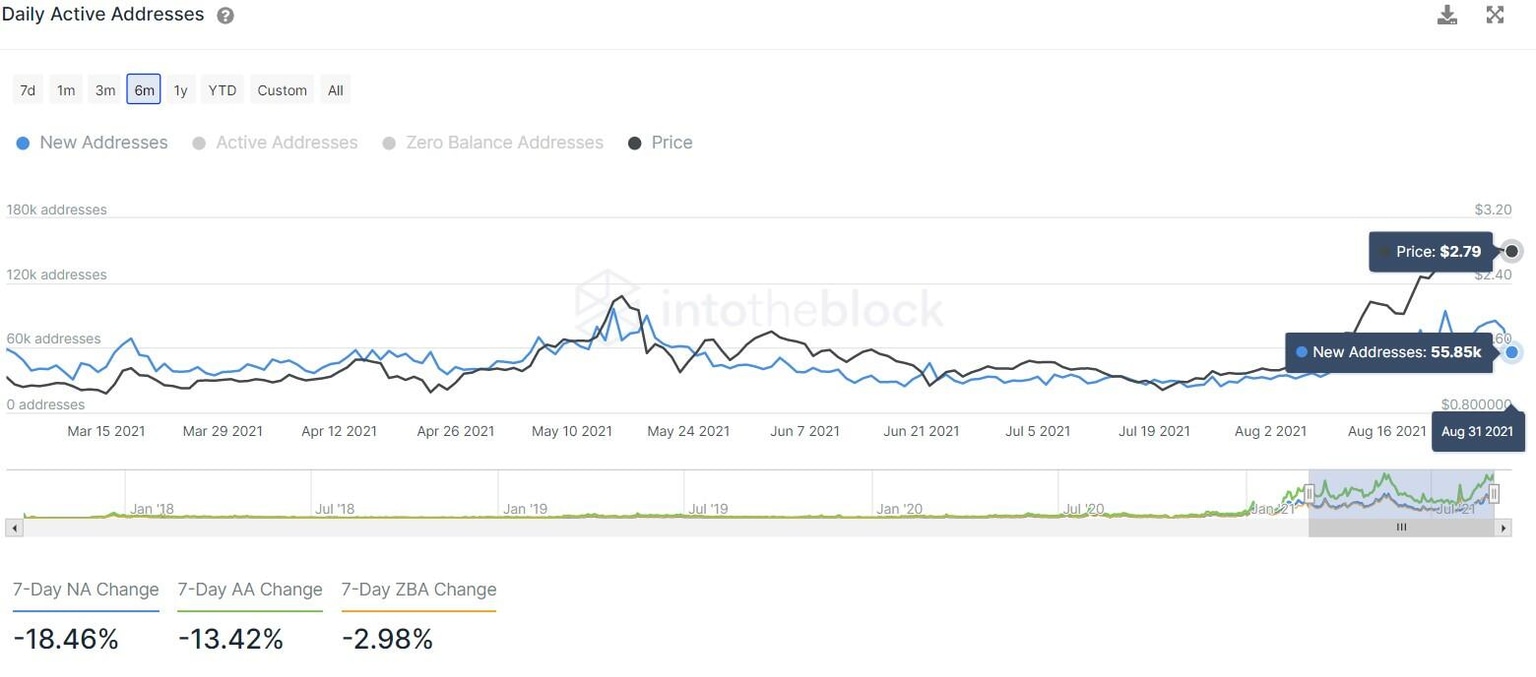View the 7-Day ZBA Change metric
This screenshot has width=1536, height=677.
[418, 589]
